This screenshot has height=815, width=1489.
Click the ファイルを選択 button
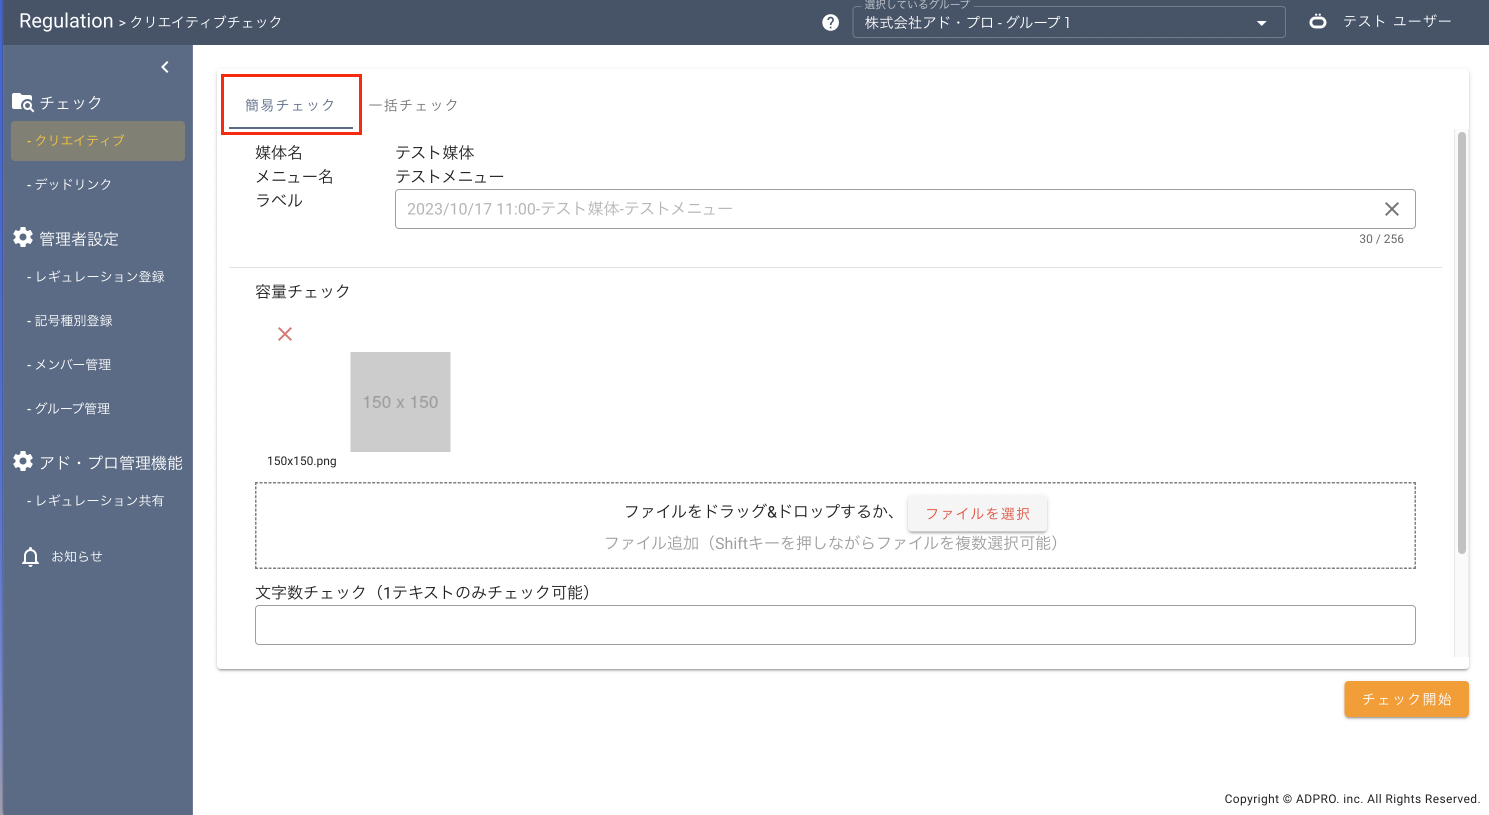pyautogui.click(x=976, y=513)
